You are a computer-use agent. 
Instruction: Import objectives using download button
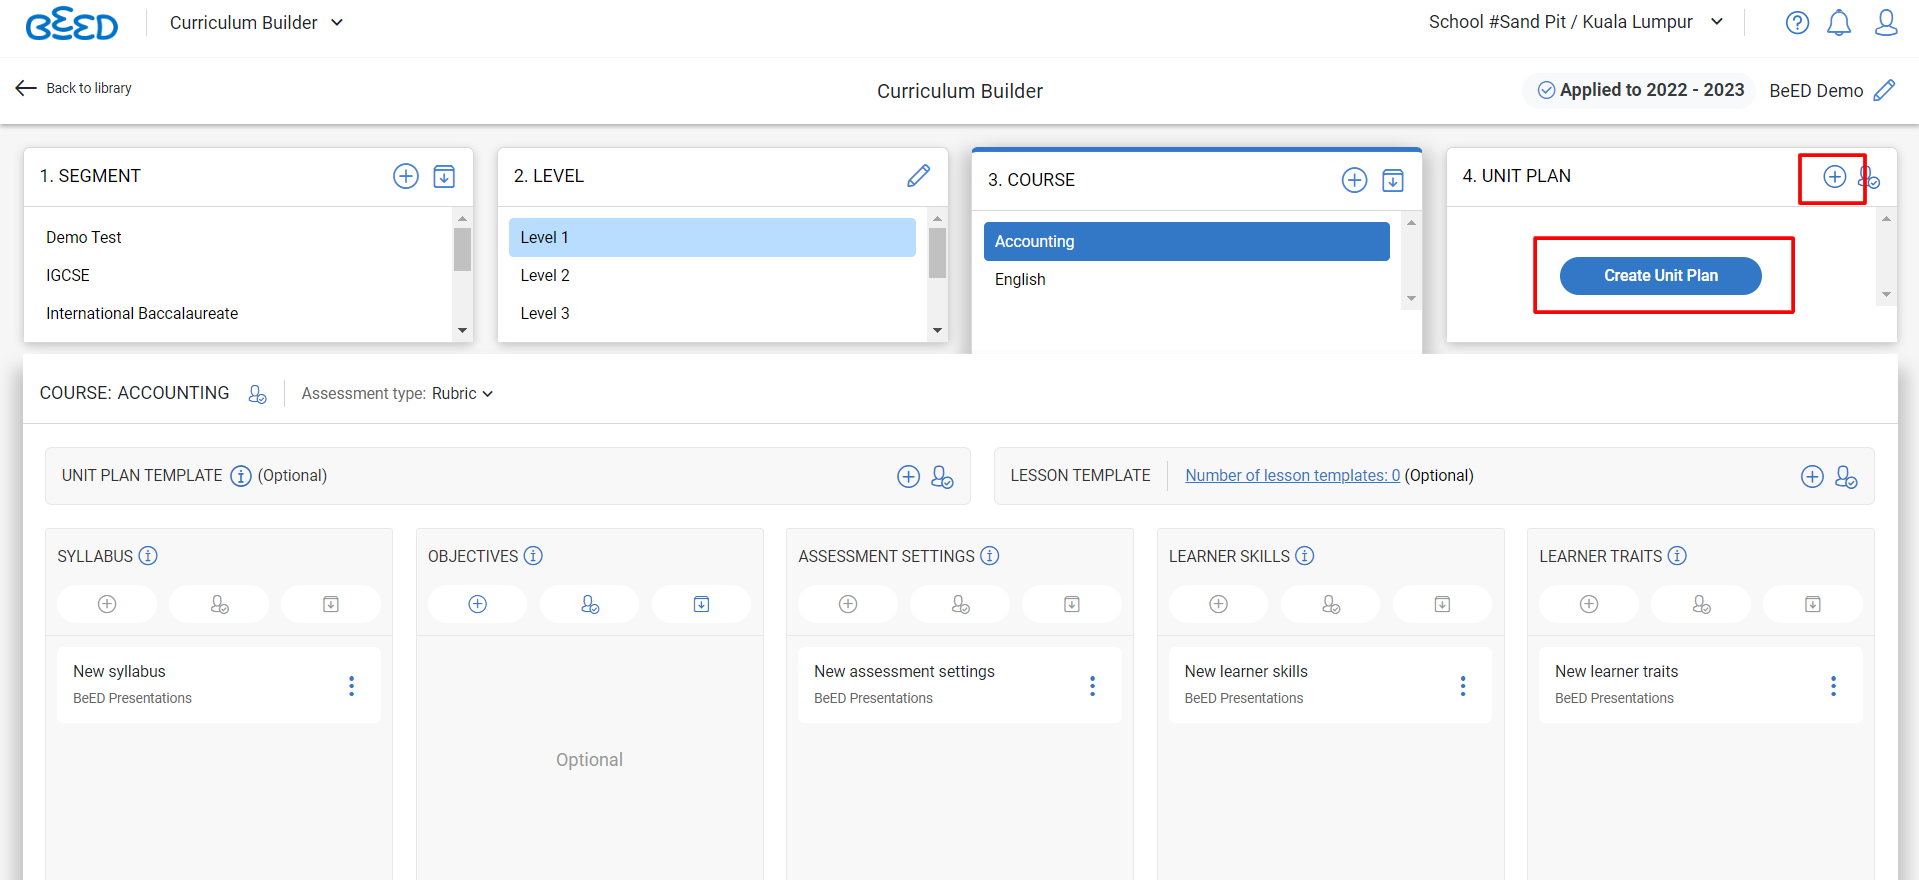(701, 604)
